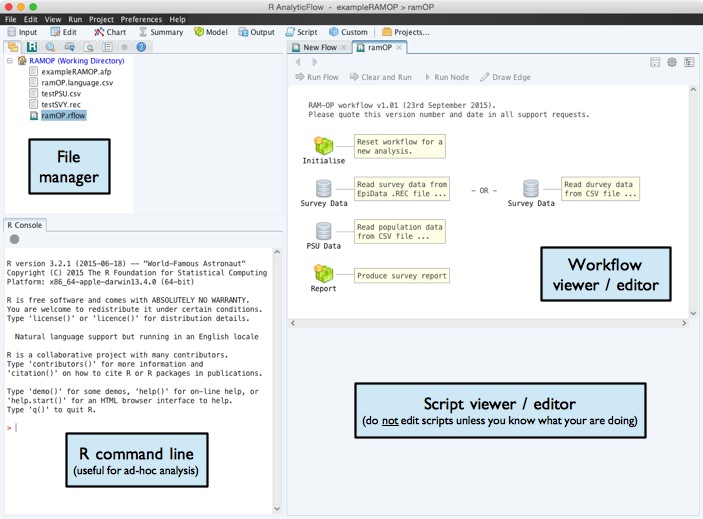Select the file manager folders tab icon
The height and width of the screenshot is (519, 703).
[x=13, y=47]
